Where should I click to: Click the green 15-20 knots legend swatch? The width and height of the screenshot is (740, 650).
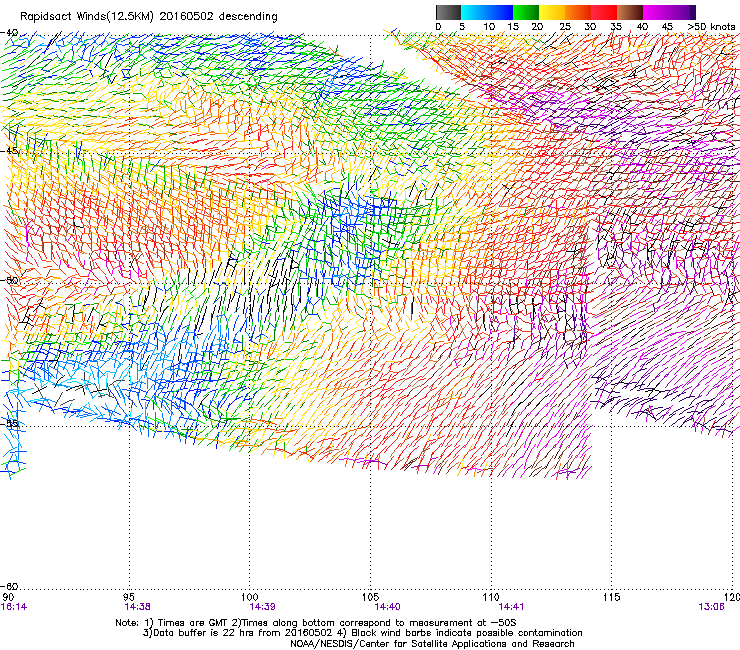click(x=526, y=12)
